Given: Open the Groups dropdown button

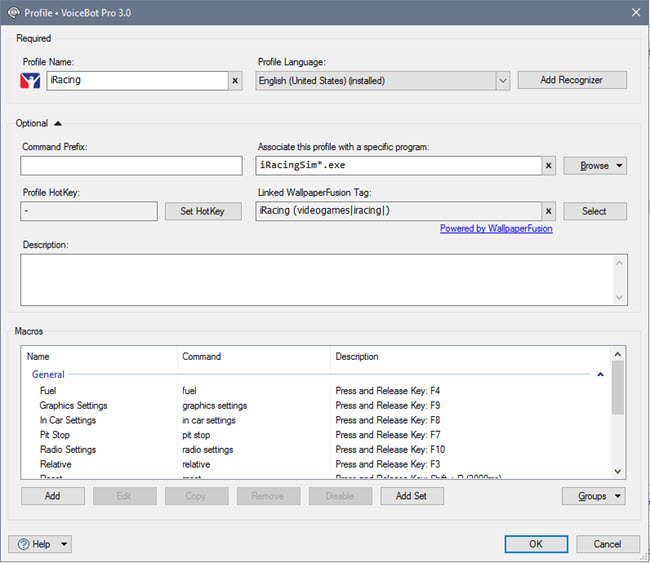Looking at the screenshot, I should click(594, 496).
